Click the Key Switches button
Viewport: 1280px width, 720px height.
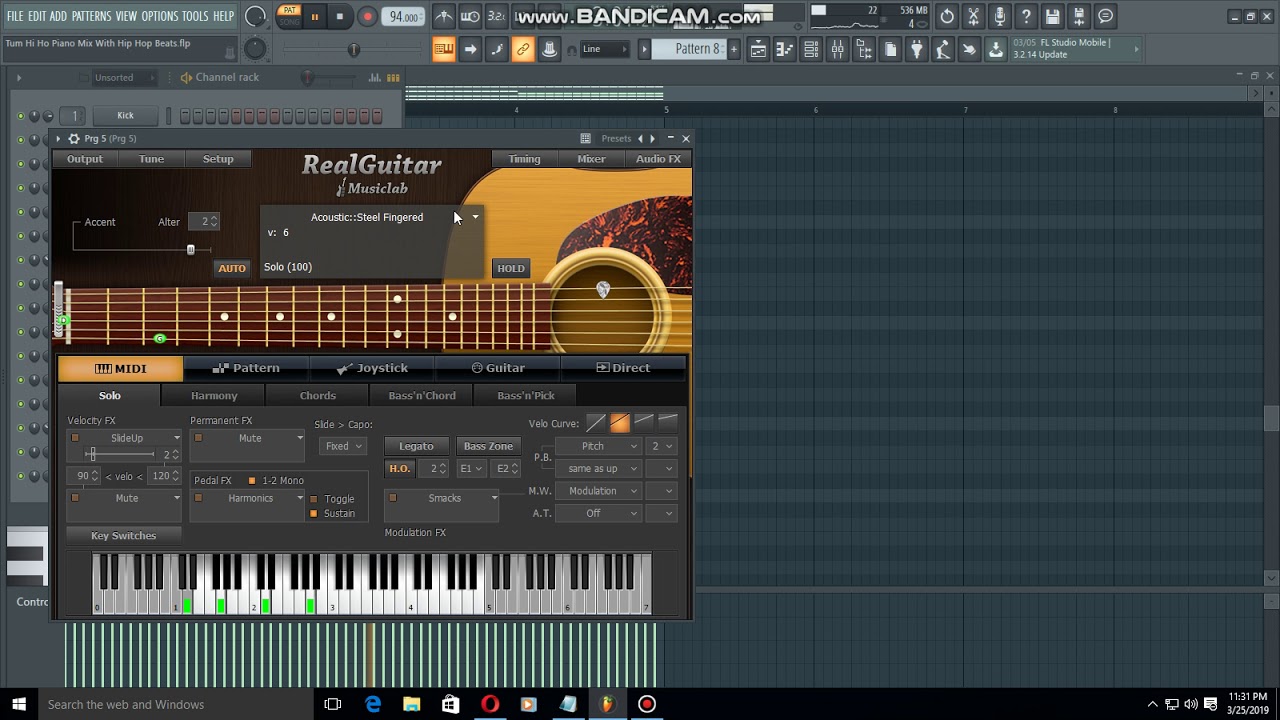(x=124, y=536)
